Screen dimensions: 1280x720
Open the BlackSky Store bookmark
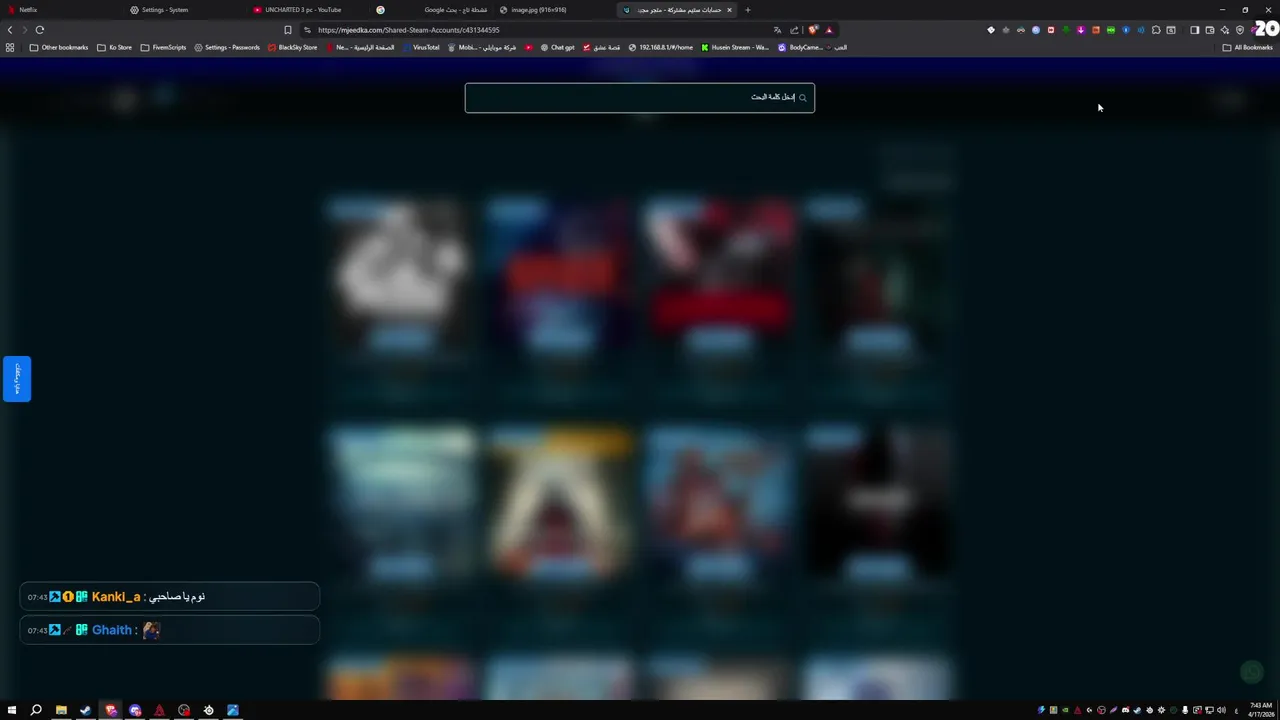(292, 47)
